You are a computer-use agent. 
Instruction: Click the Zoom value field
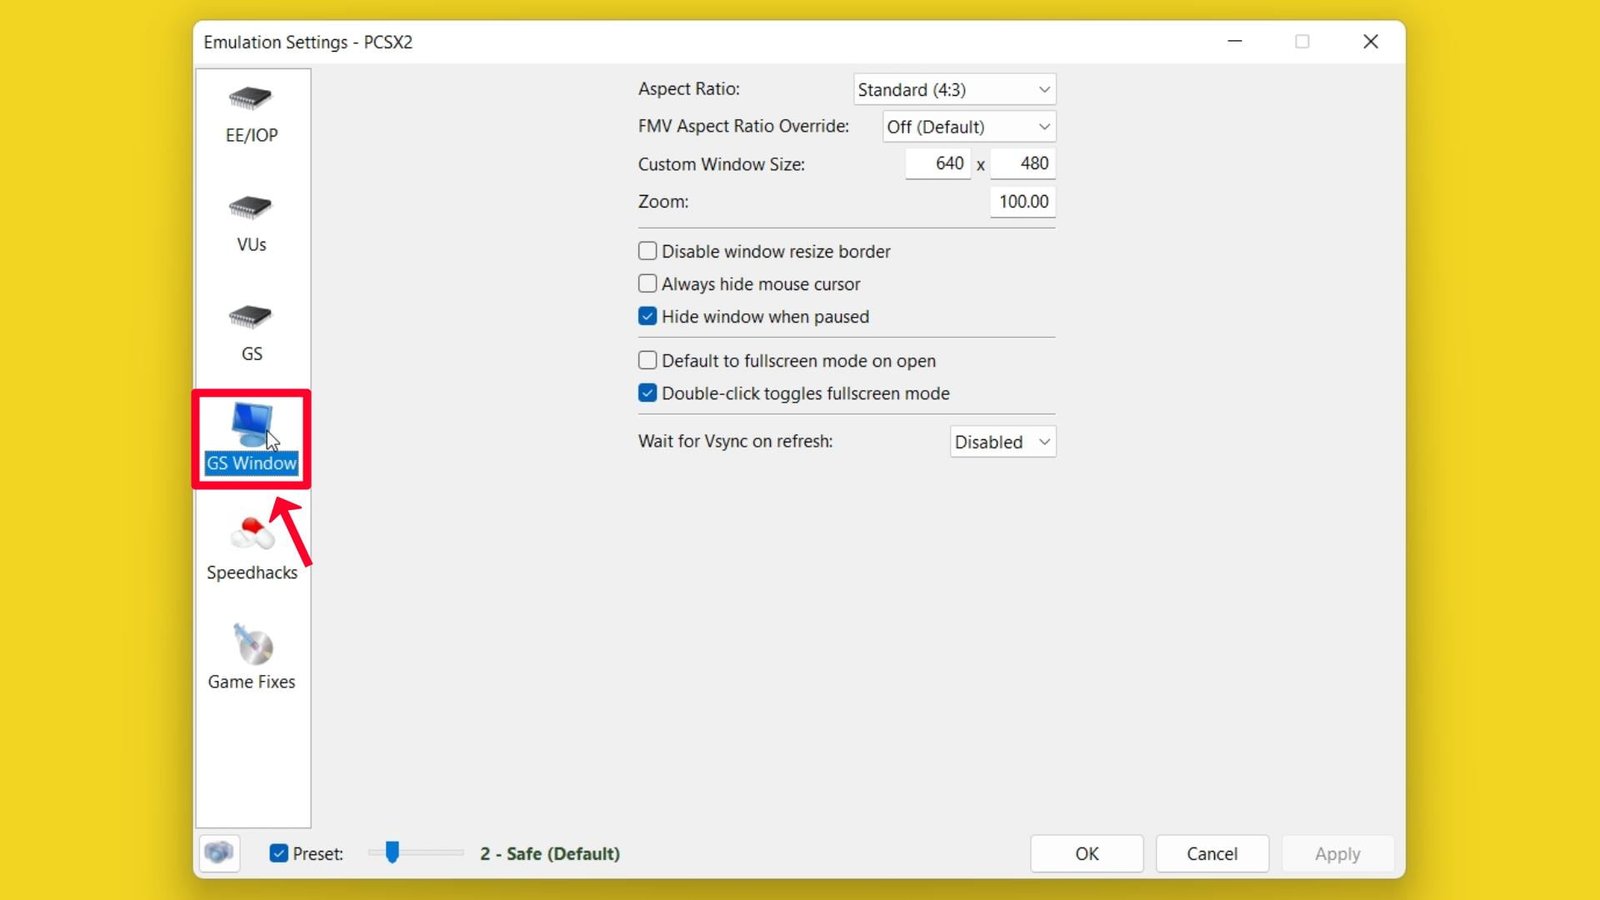coord(1023,201)
